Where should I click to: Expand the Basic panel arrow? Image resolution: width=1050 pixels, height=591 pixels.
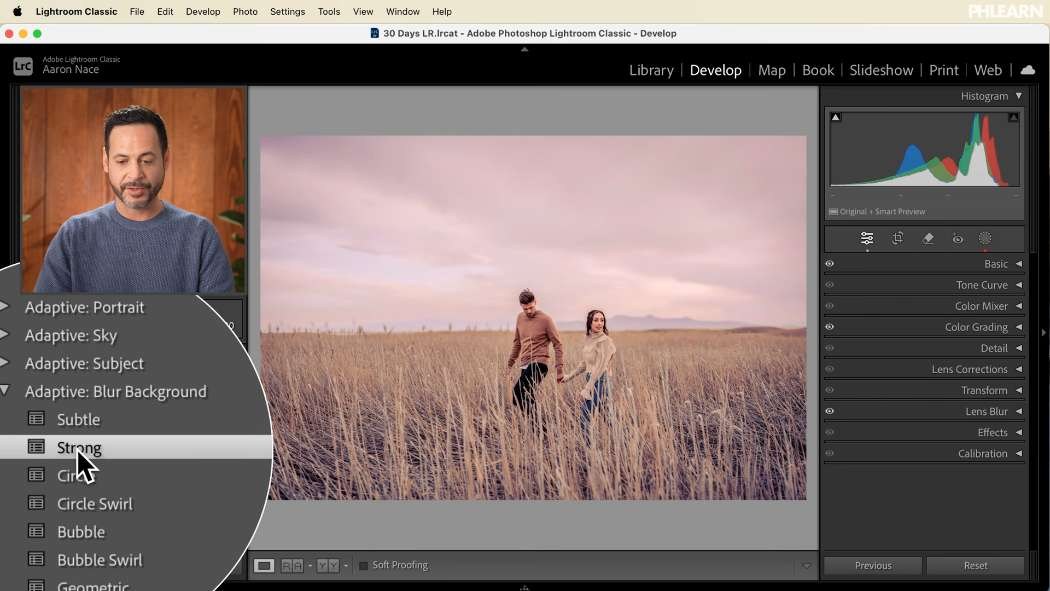pyautogui.click(x=1019, y=264)
